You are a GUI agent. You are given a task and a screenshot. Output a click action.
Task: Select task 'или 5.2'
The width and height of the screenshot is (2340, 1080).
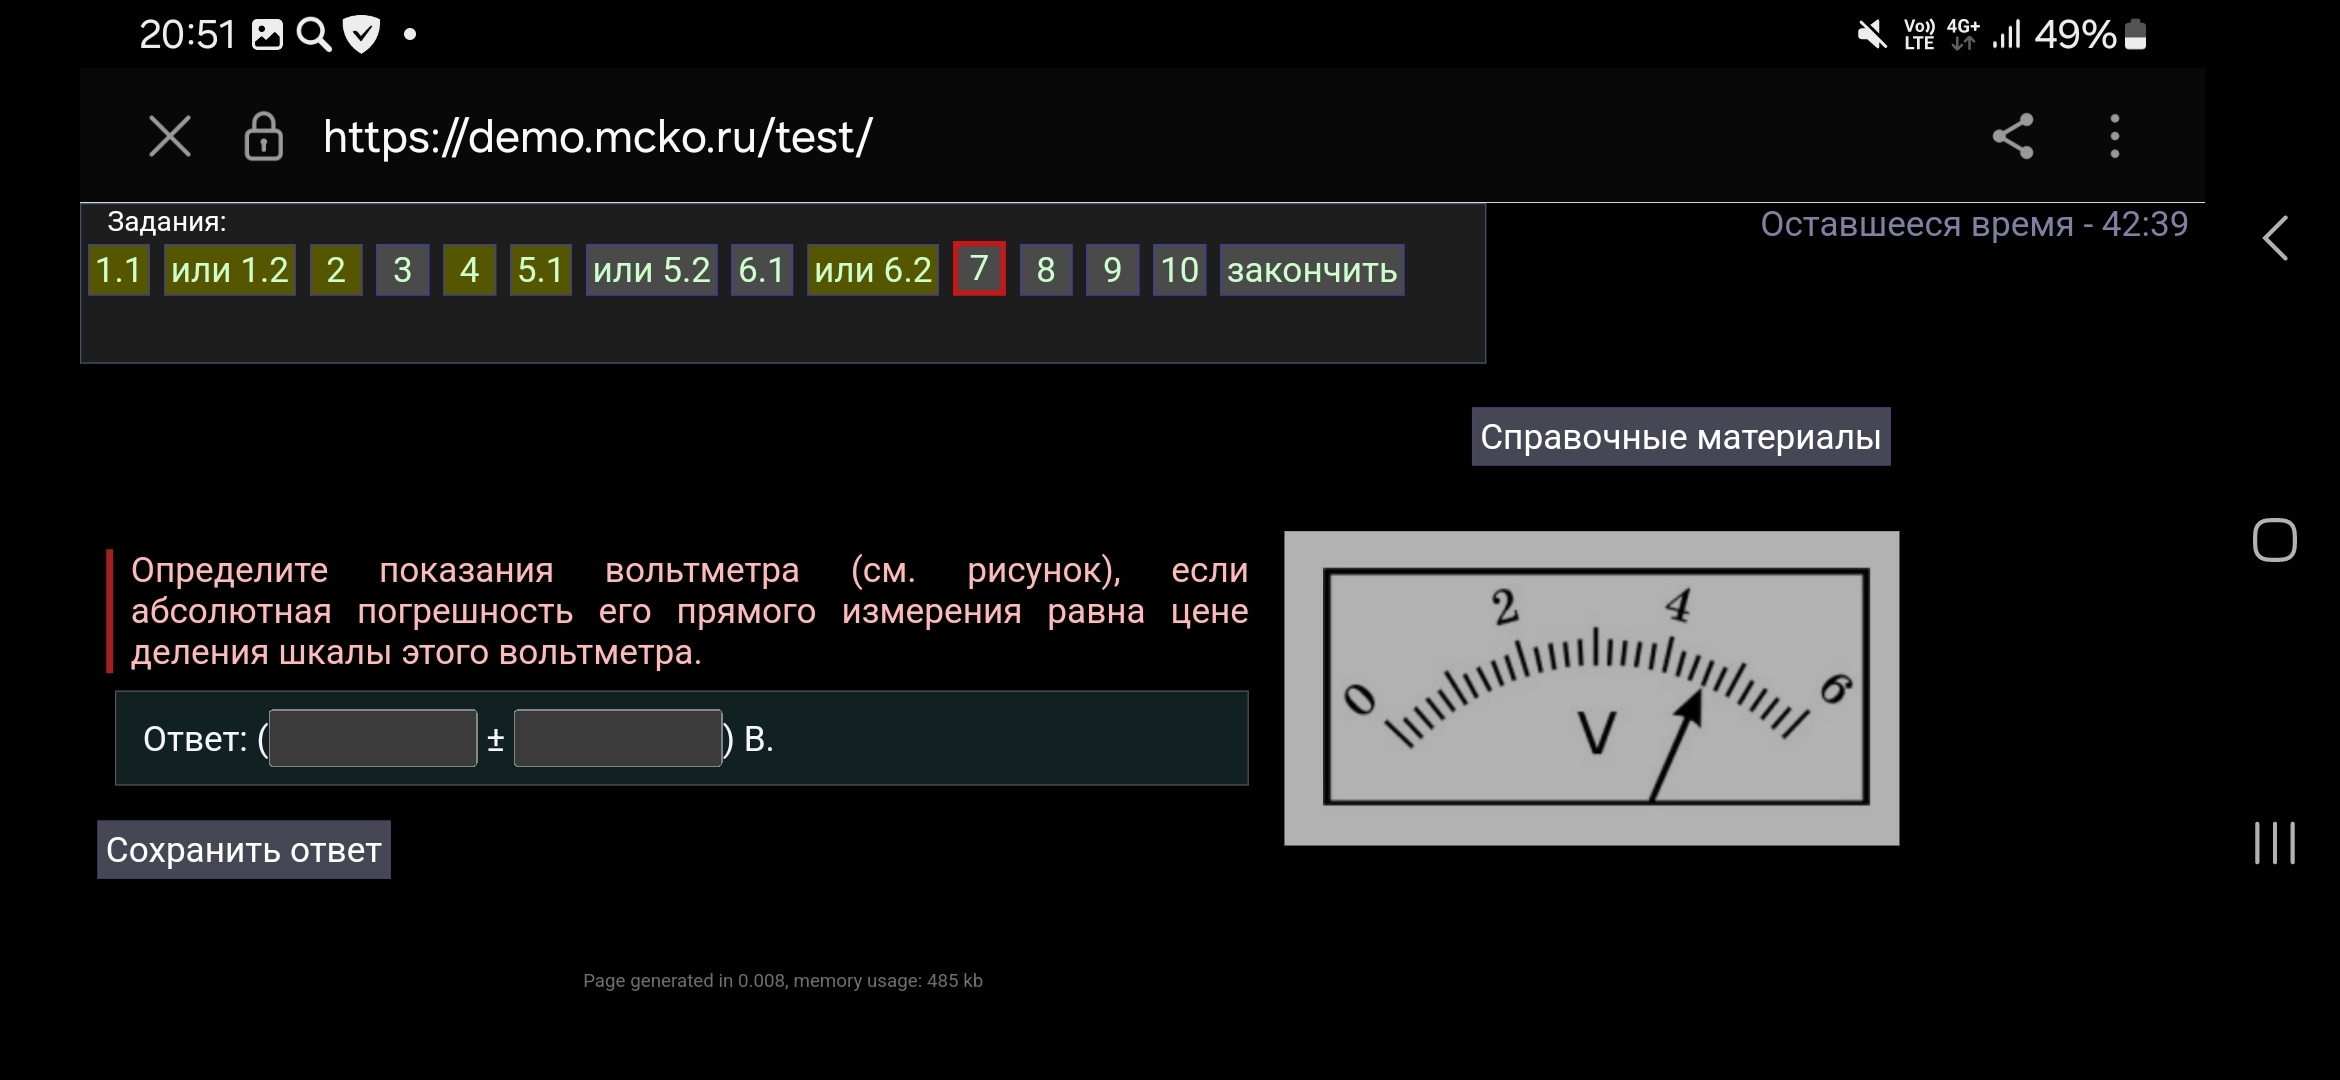point(652,270)
